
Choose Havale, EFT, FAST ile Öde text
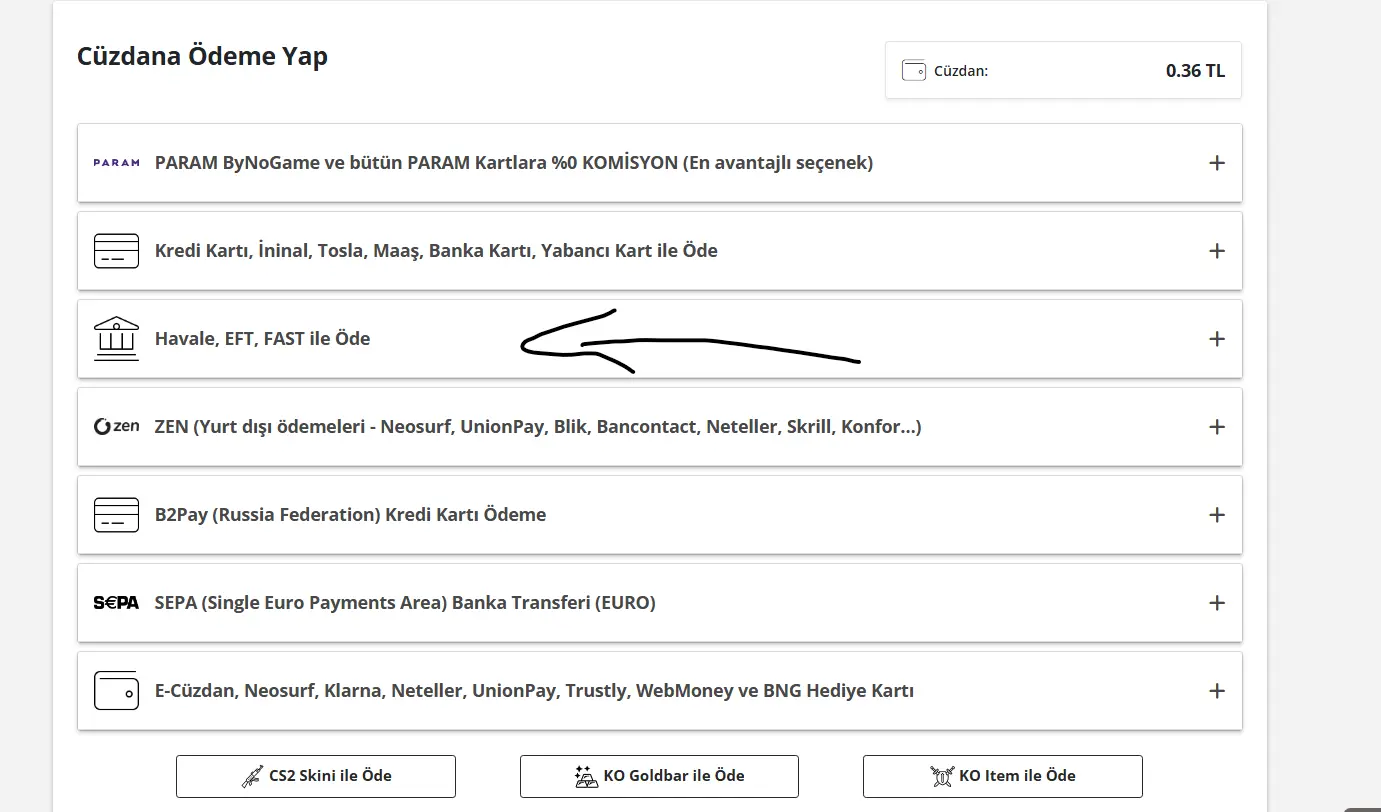tap(262, 339)
